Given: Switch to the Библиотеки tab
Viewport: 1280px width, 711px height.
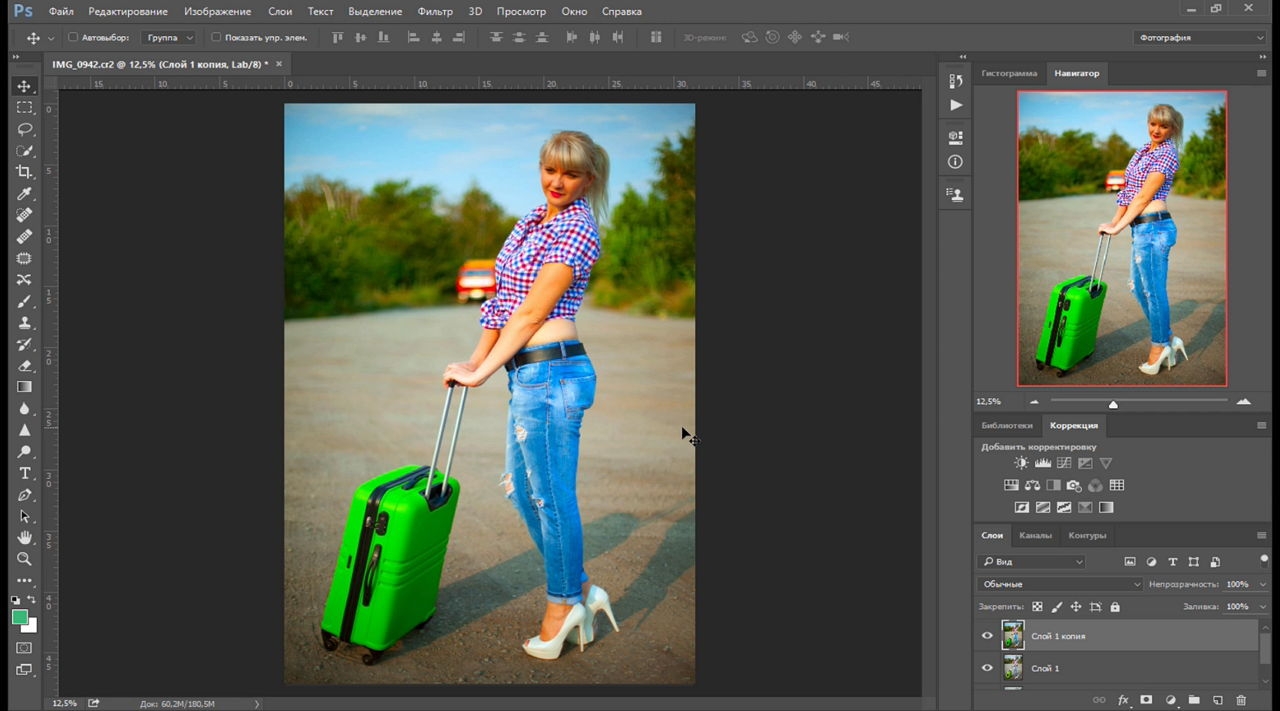Looking at the screenshot, I should pyautogui.click(x=1007, y=425).
